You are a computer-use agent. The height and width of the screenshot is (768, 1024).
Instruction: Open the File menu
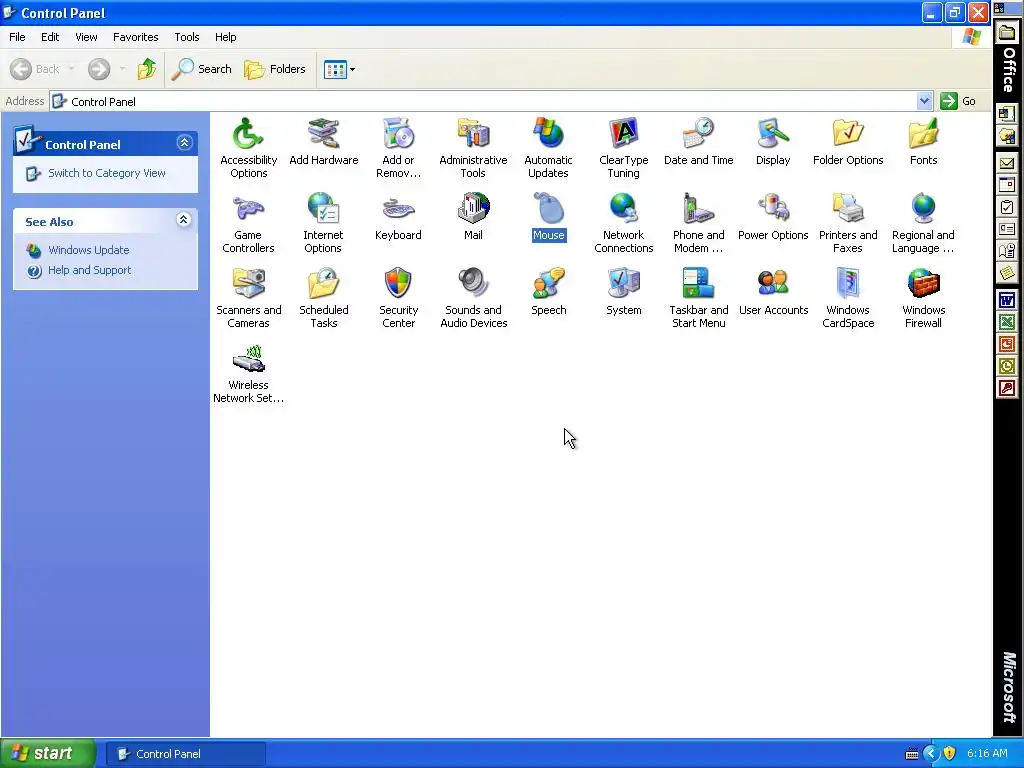click(17, 37)
